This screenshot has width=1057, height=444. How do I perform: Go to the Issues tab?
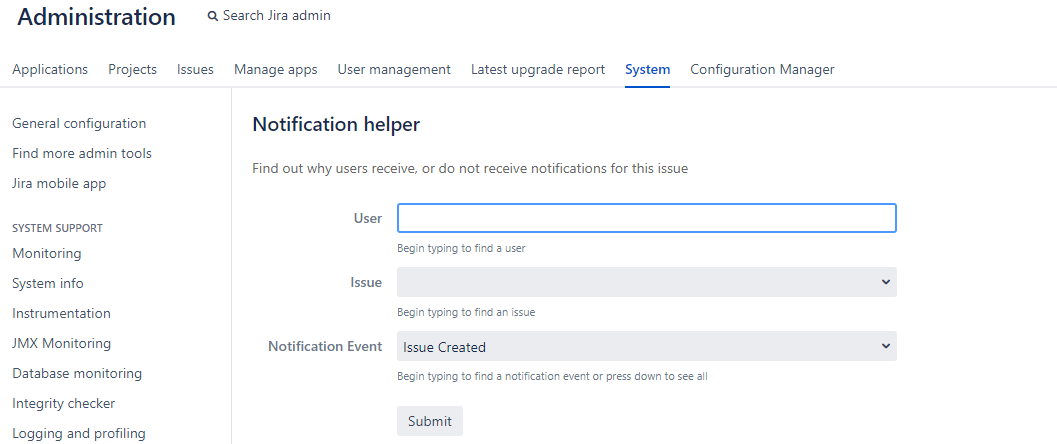pos(195,69)
